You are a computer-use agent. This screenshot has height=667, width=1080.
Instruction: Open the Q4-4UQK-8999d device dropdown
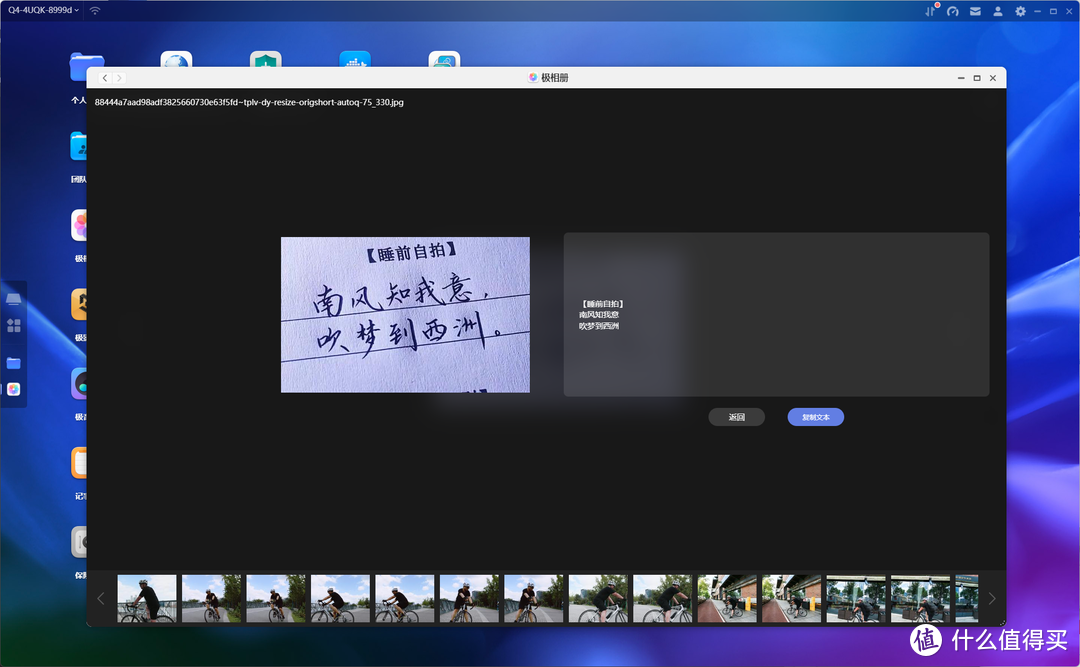click(44, 10)
